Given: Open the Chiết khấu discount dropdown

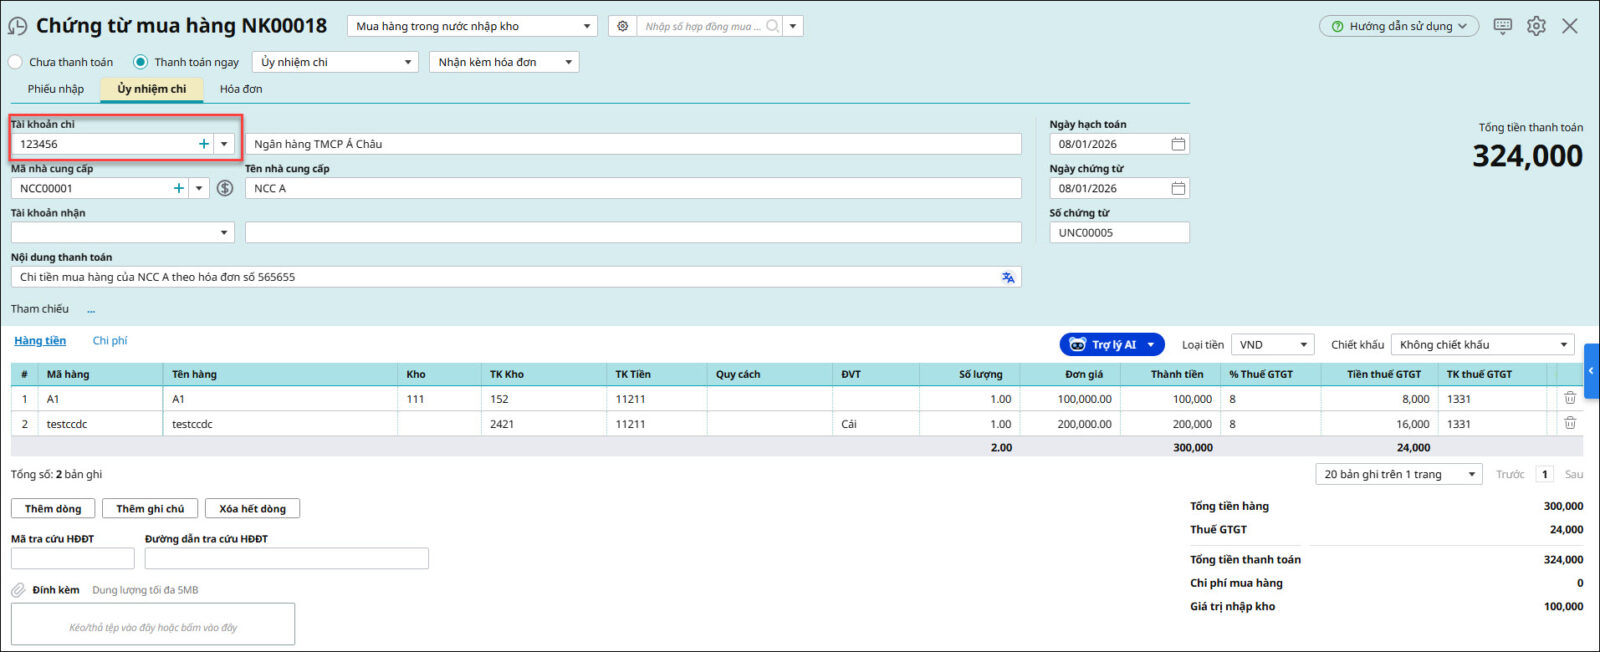Looking at the screenshot, I should coord(1563,345).
